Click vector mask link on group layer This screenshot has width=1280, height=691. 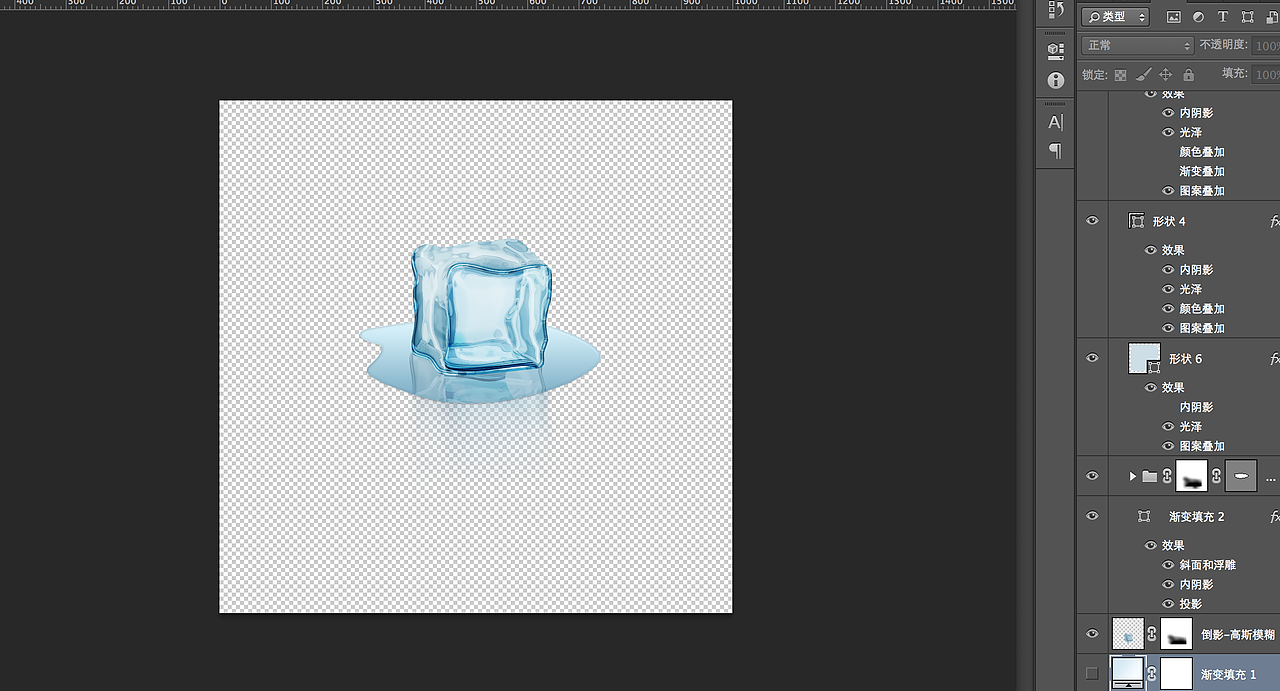tap(1216, 476)
